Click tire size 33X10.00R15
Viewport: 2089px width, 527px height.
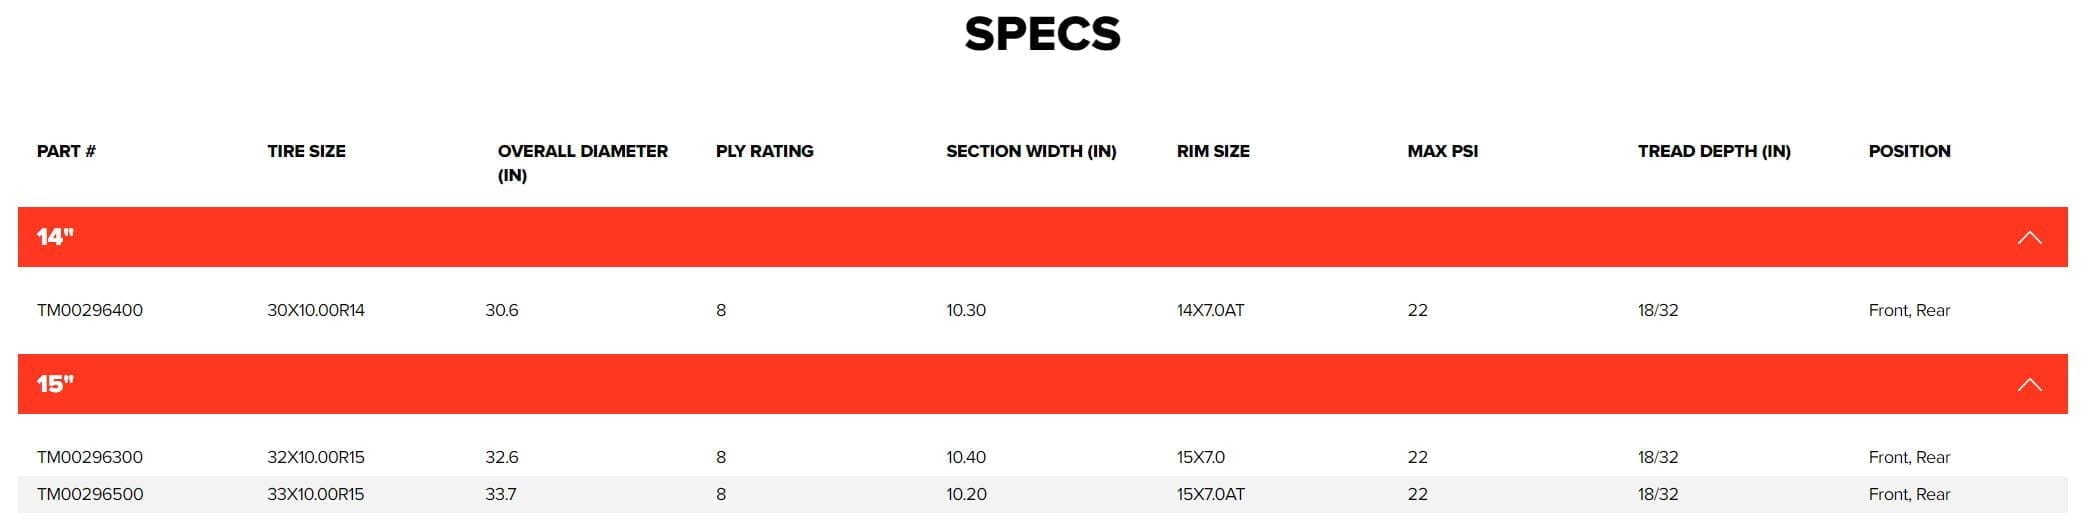316,494
